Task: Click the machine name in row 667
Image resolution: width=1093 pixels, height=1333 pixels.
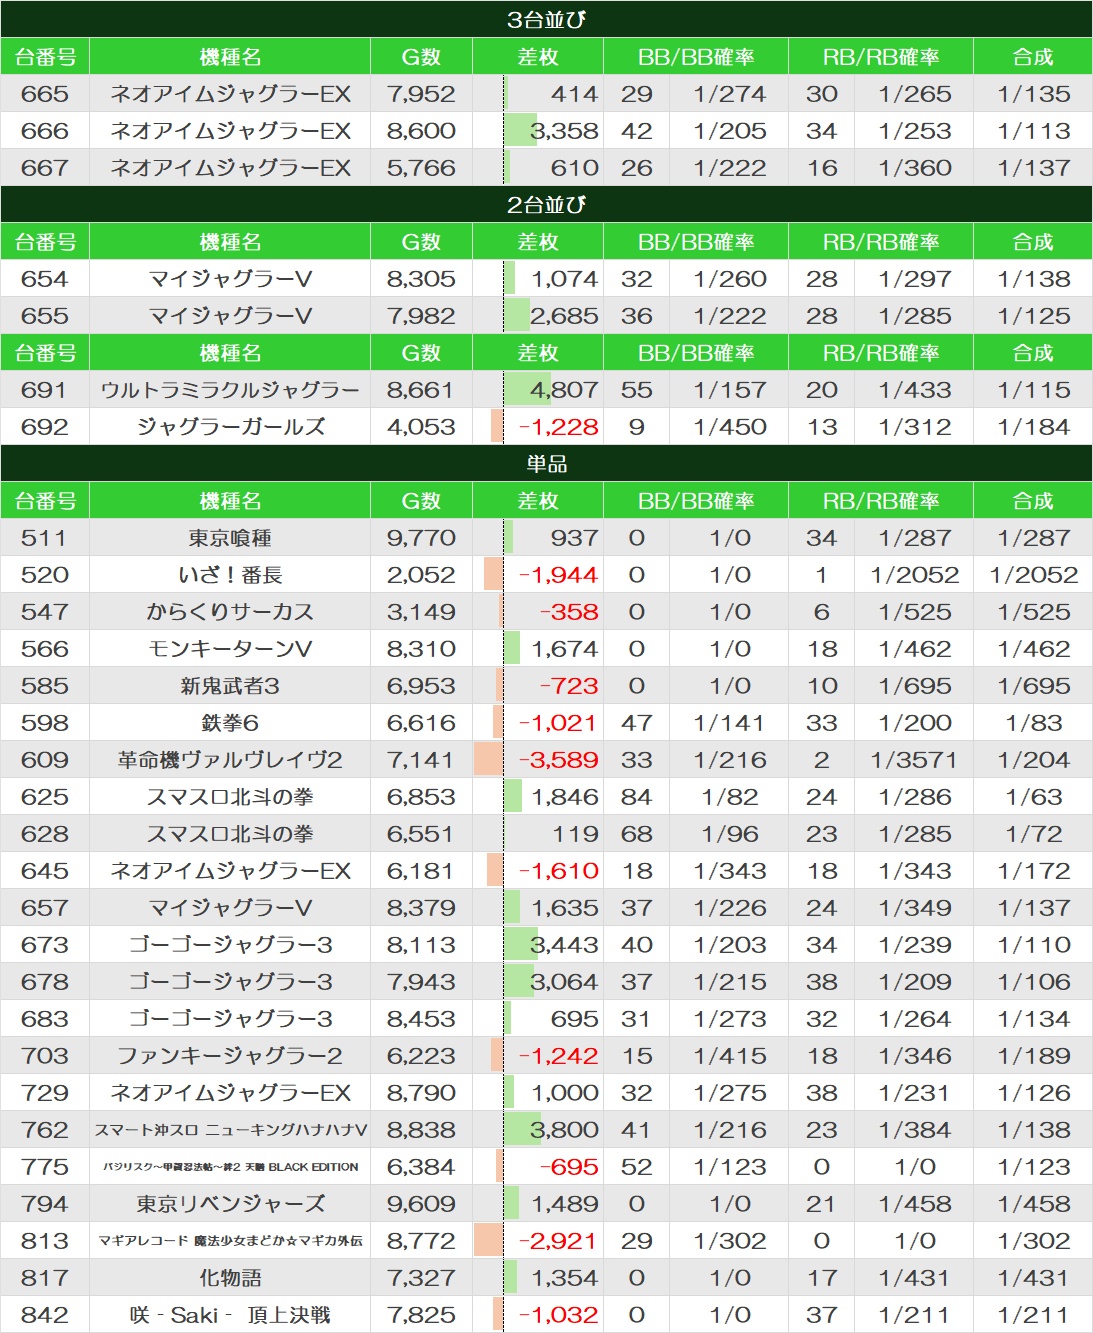Action: tap(230, 168)
